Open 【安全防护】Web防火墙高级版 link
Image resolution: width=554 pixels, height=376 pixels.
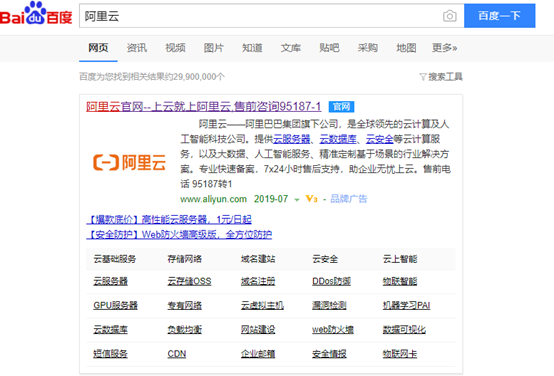(179, 235)
